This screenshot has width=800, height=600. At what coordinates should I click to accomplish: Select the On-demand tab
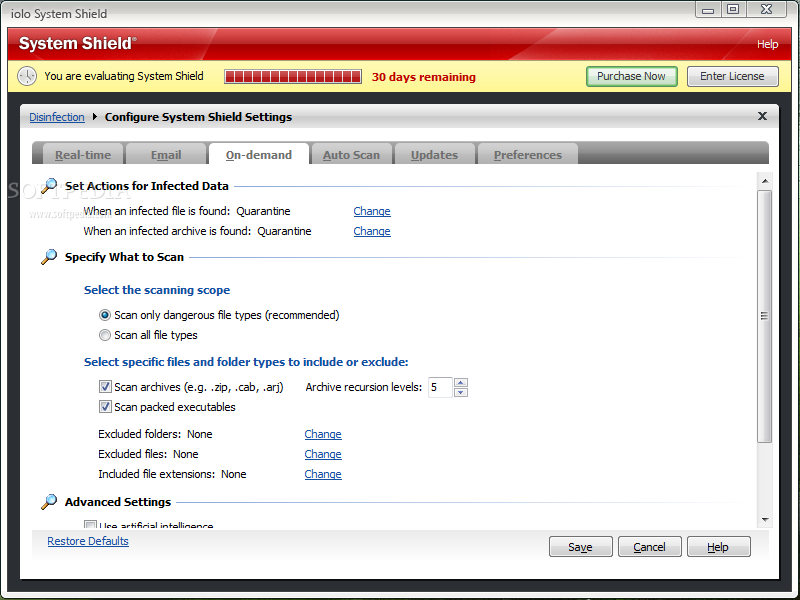pos(259,155)
